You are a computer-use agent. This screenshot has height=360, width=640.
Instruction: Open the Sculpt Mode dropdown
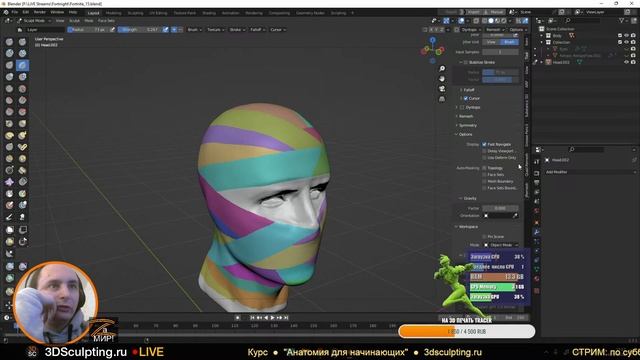pyautogui.click(x=34, y=20)
